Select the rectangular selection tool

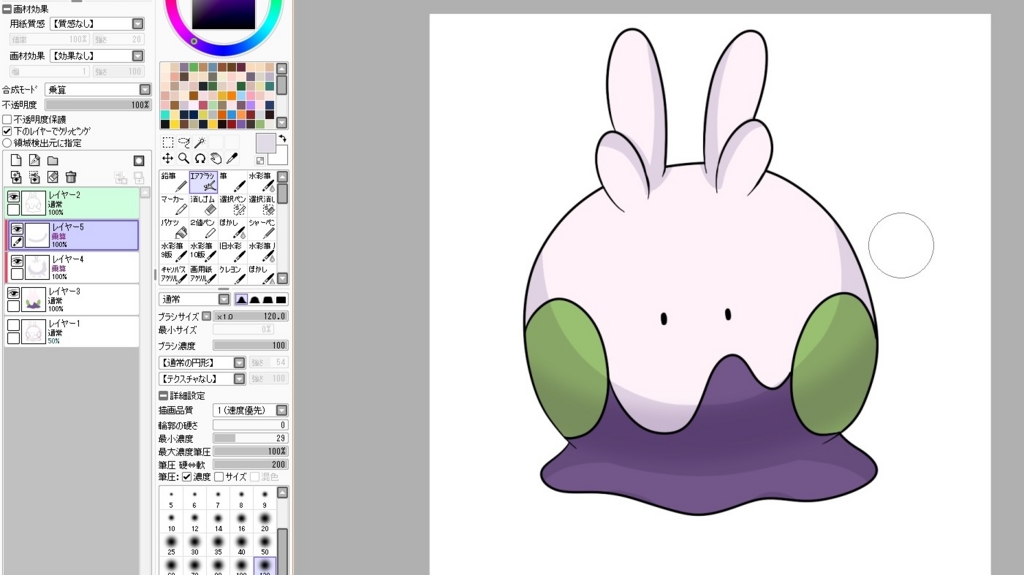(168, 142)
